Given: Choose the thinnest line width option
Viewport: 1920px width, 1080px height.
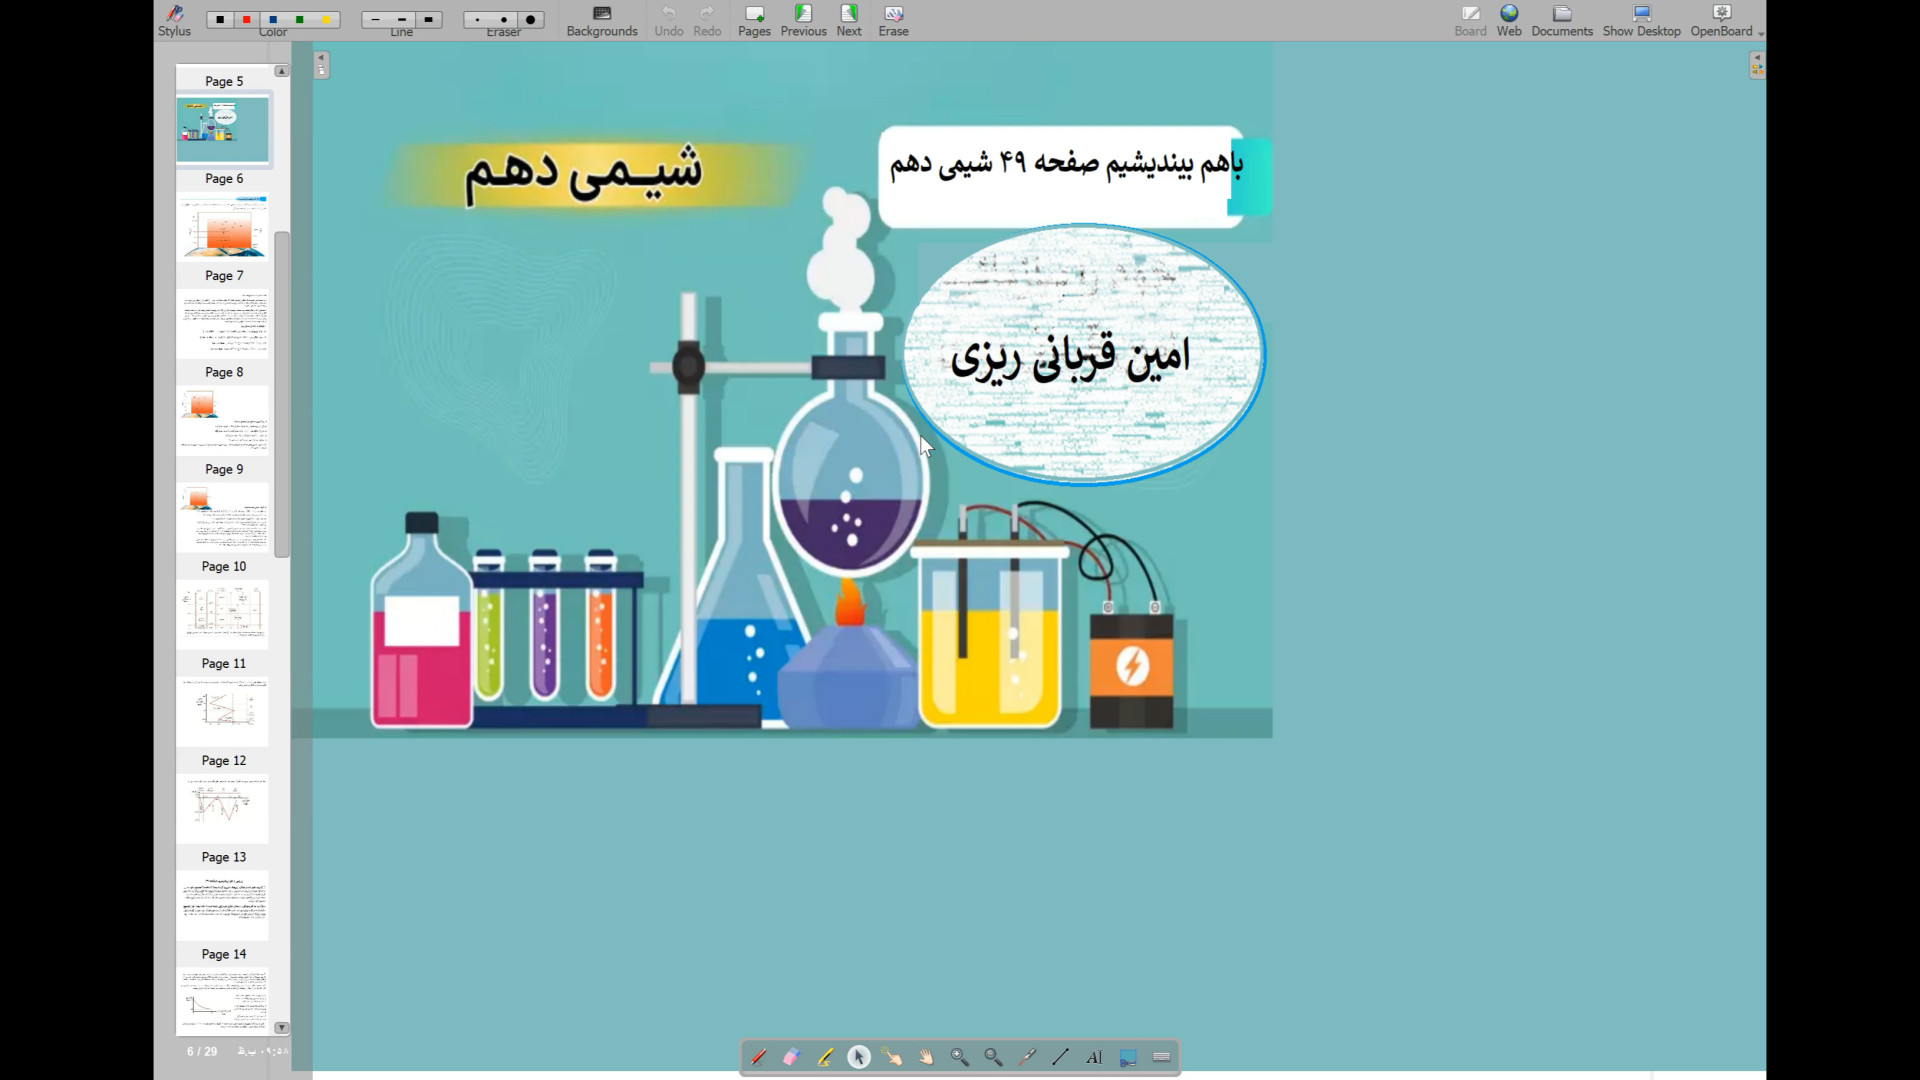Looking at the screenshot, I should pyautogui.click(x=375, y=19).
